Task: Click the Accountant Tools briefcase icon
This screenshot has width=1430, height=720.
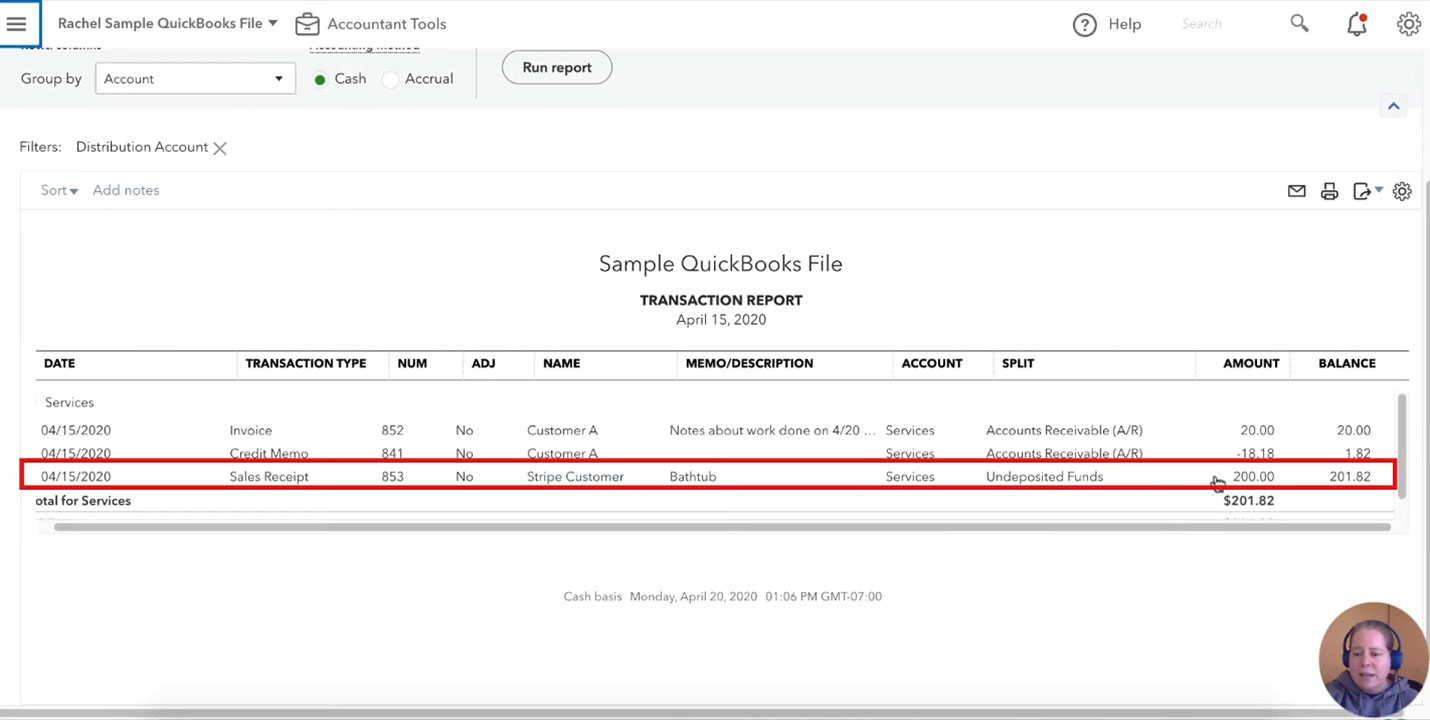Action: pyautogui.click(x=307, y=24)
